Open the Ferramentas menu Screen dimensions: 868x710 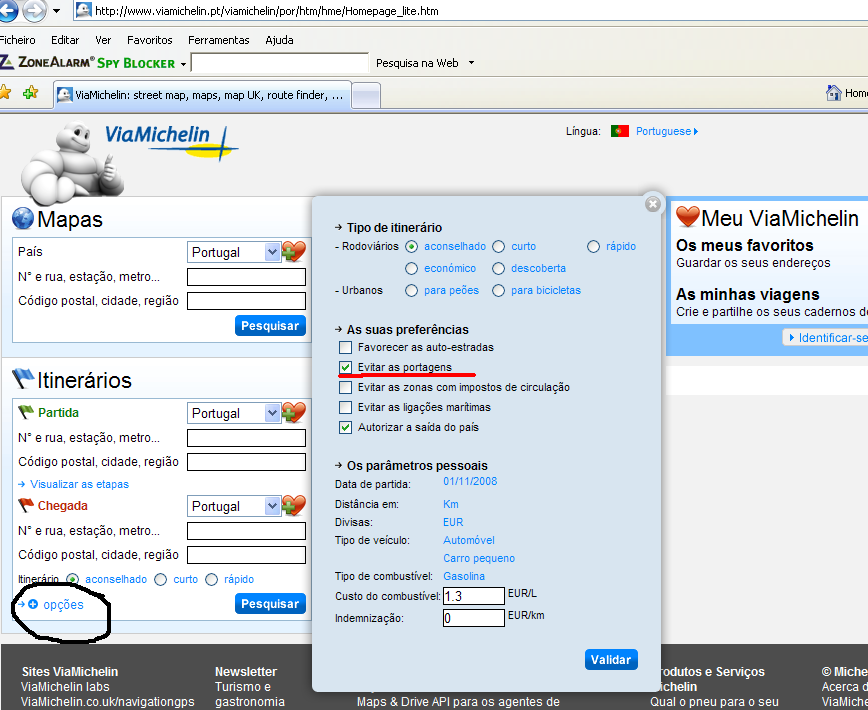click(x=219, y=40)
